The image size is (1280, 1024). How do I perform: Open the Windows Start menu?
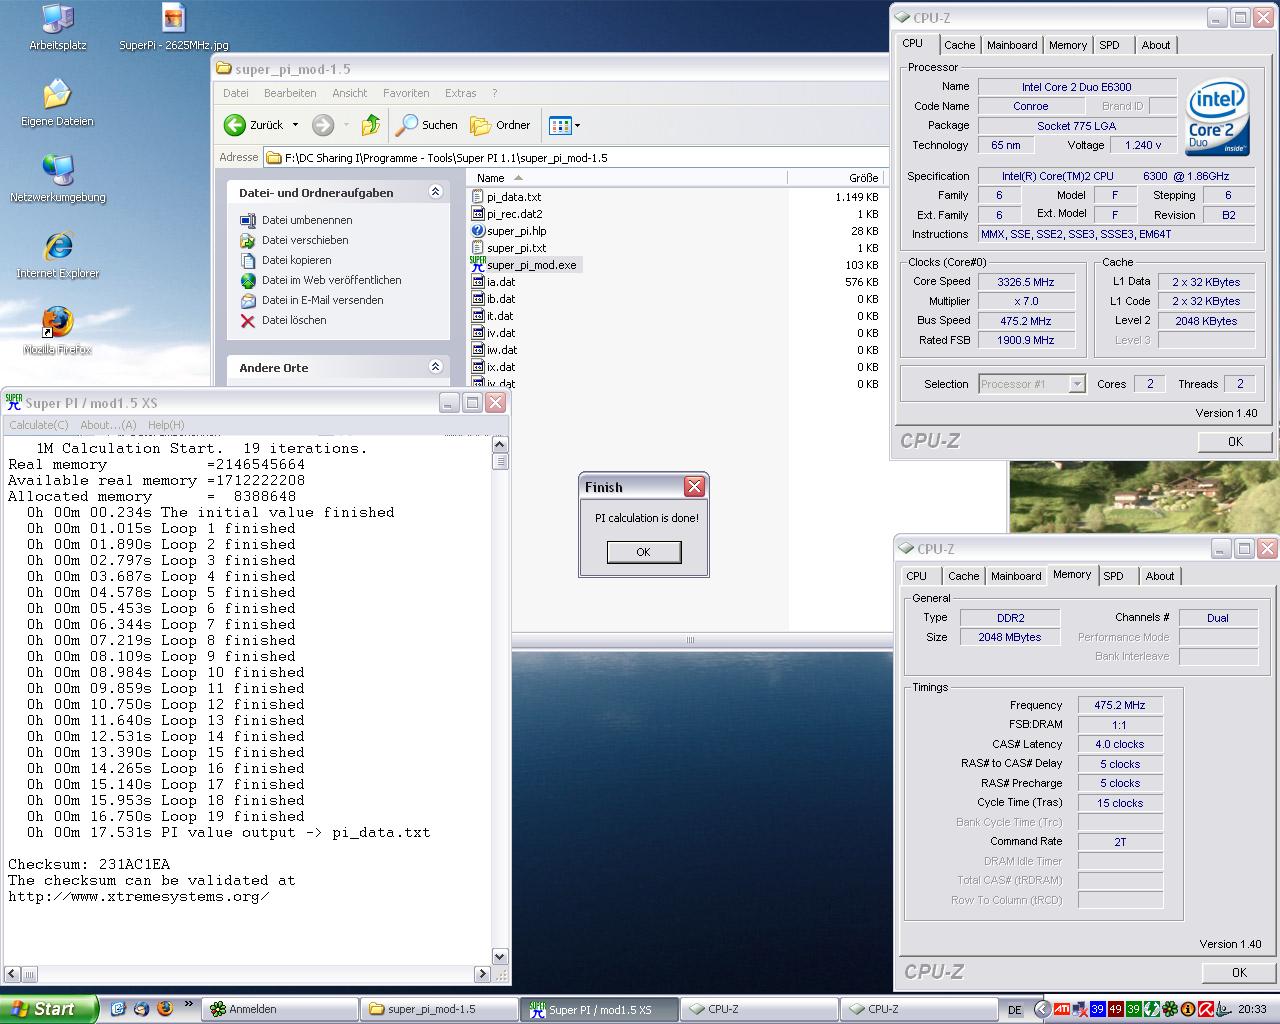click(48, 1009)
